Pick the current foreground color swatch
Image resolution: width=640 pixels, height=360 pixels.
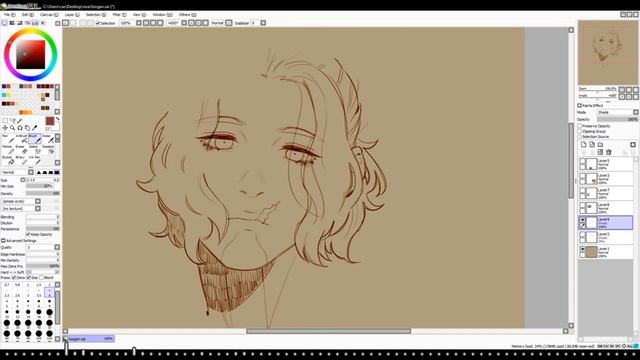tap(50, 121)
